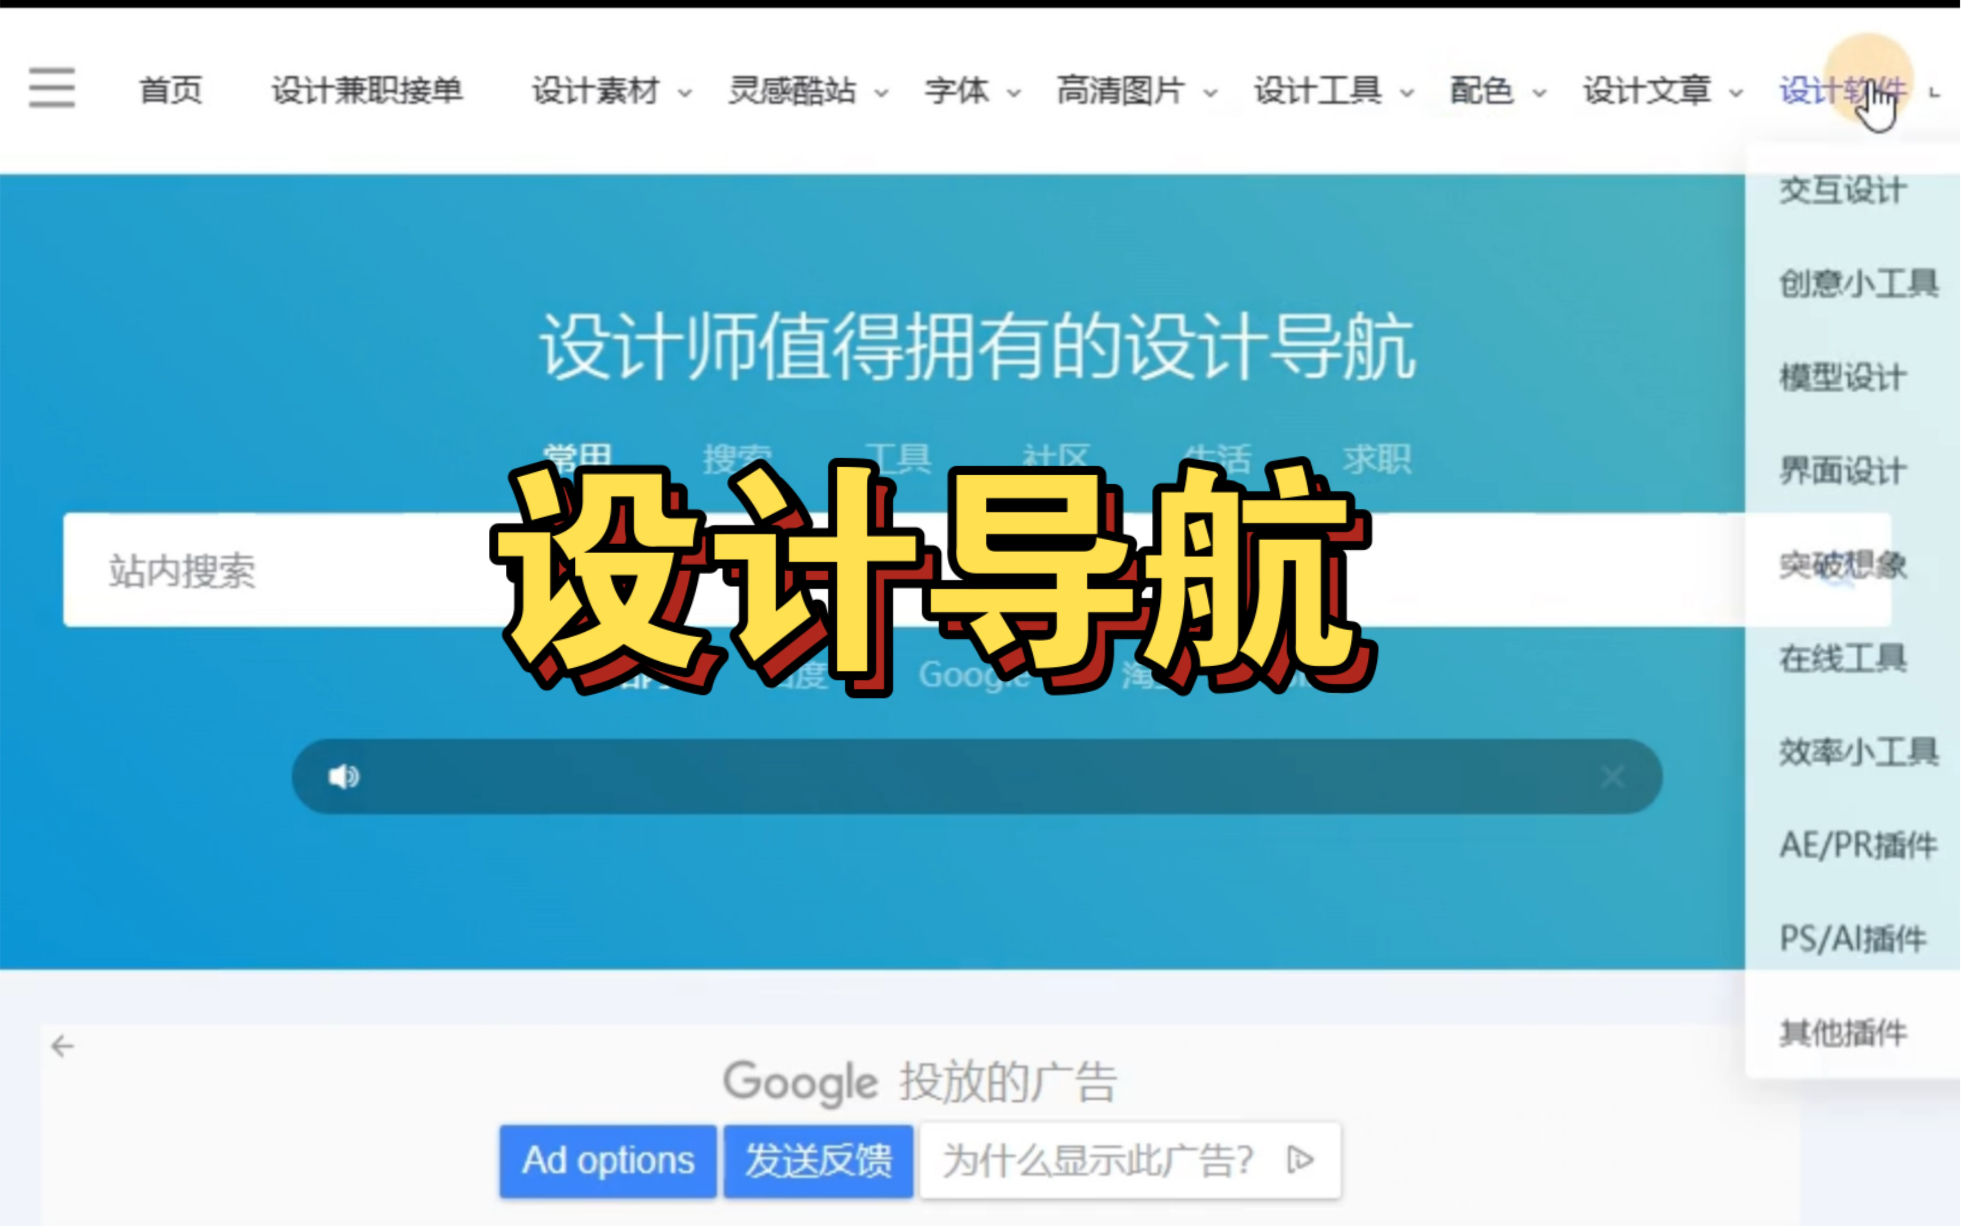Click the 站内搜索 input field
This screenshot has width=1961, height=1226.
pyautogui.click(x=282, y=569)
